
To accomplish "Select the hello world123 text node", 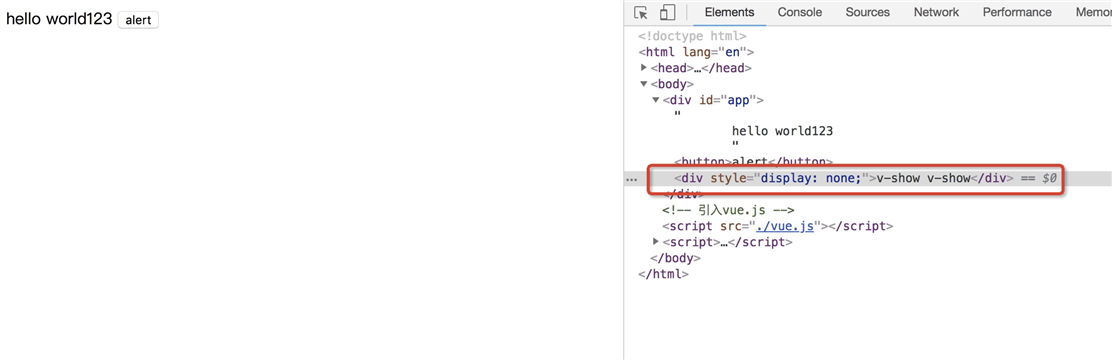I will (x=782, y=131).
